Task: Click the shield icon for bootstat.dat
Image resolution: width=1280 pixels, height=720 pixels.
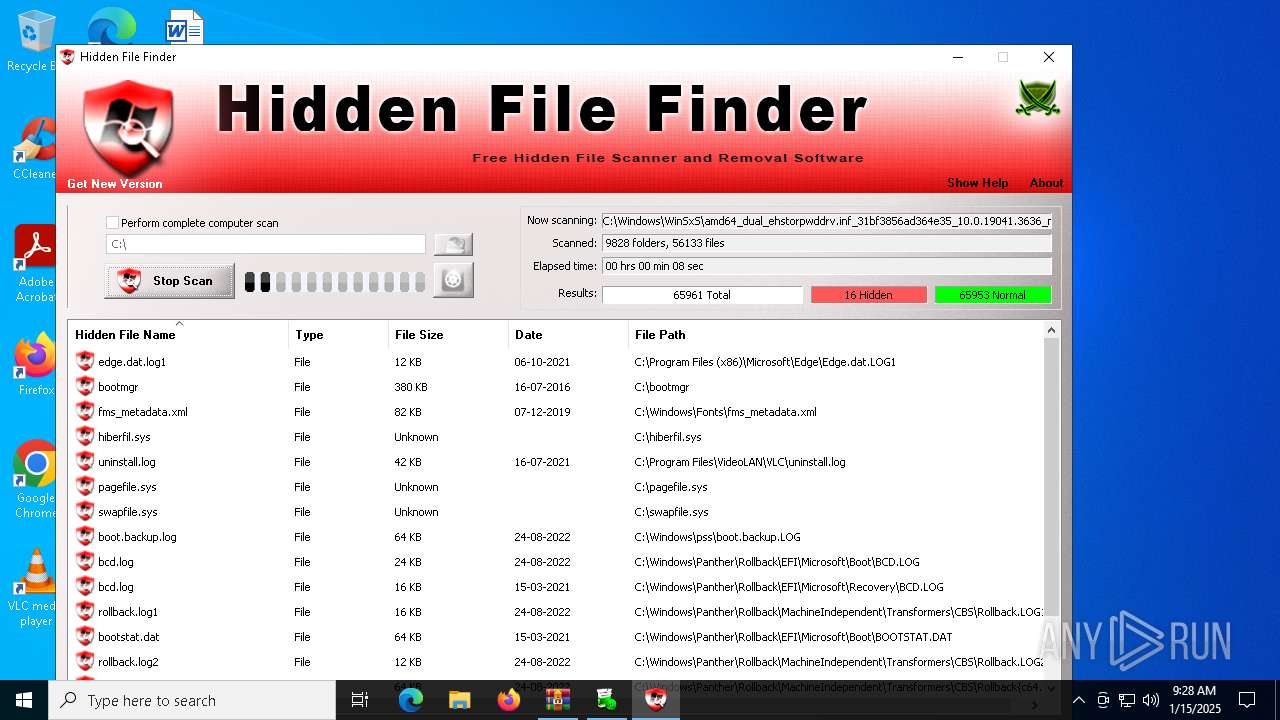Action: [x=85, y=637]
